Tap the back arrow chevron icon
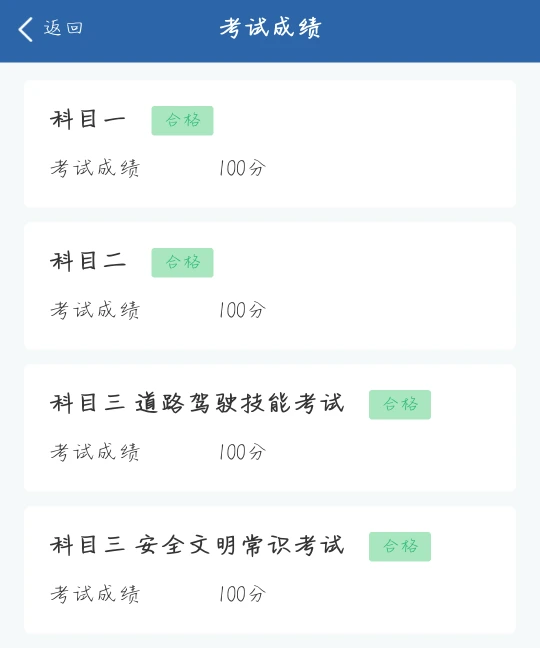 26,29
